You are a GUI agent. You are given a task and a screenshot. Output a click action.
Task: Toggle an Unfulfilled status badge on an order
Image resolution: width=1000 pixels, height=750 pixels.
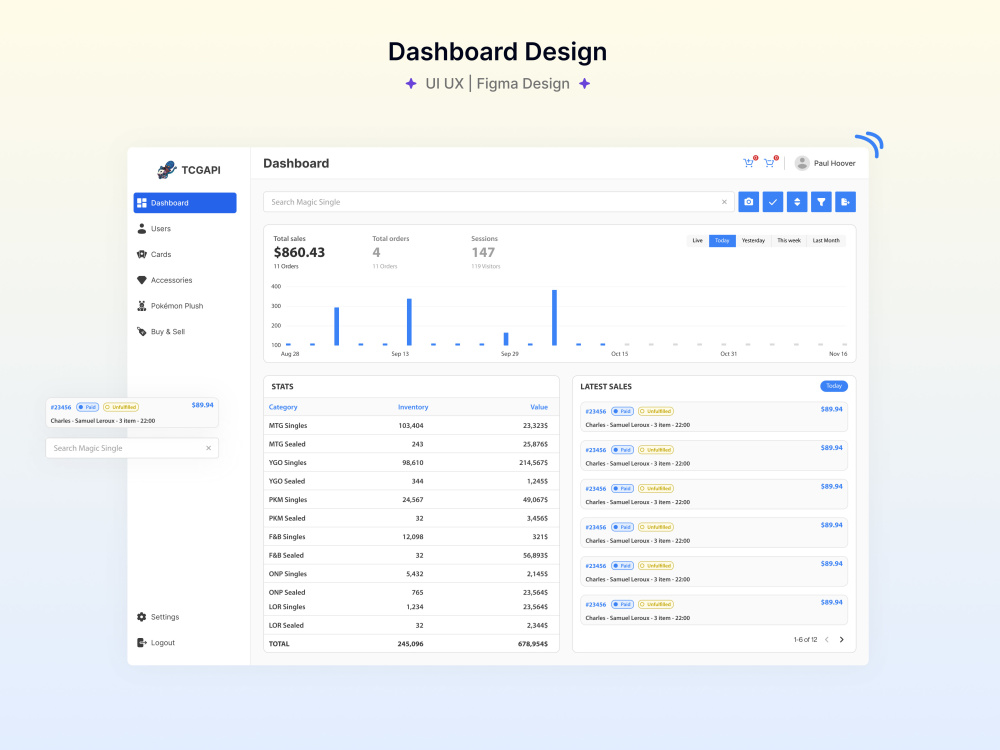coord(656,411)
